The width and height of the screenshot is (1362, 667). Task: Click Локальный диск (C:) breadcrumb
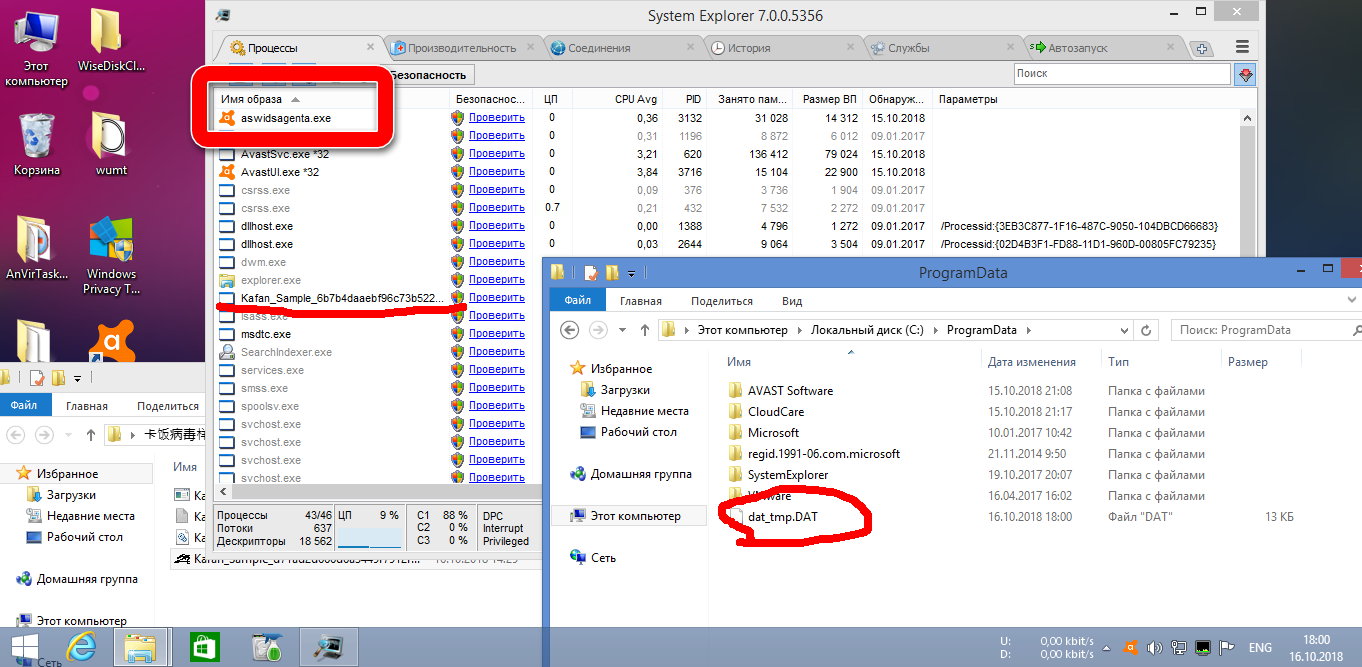[868, 330]
